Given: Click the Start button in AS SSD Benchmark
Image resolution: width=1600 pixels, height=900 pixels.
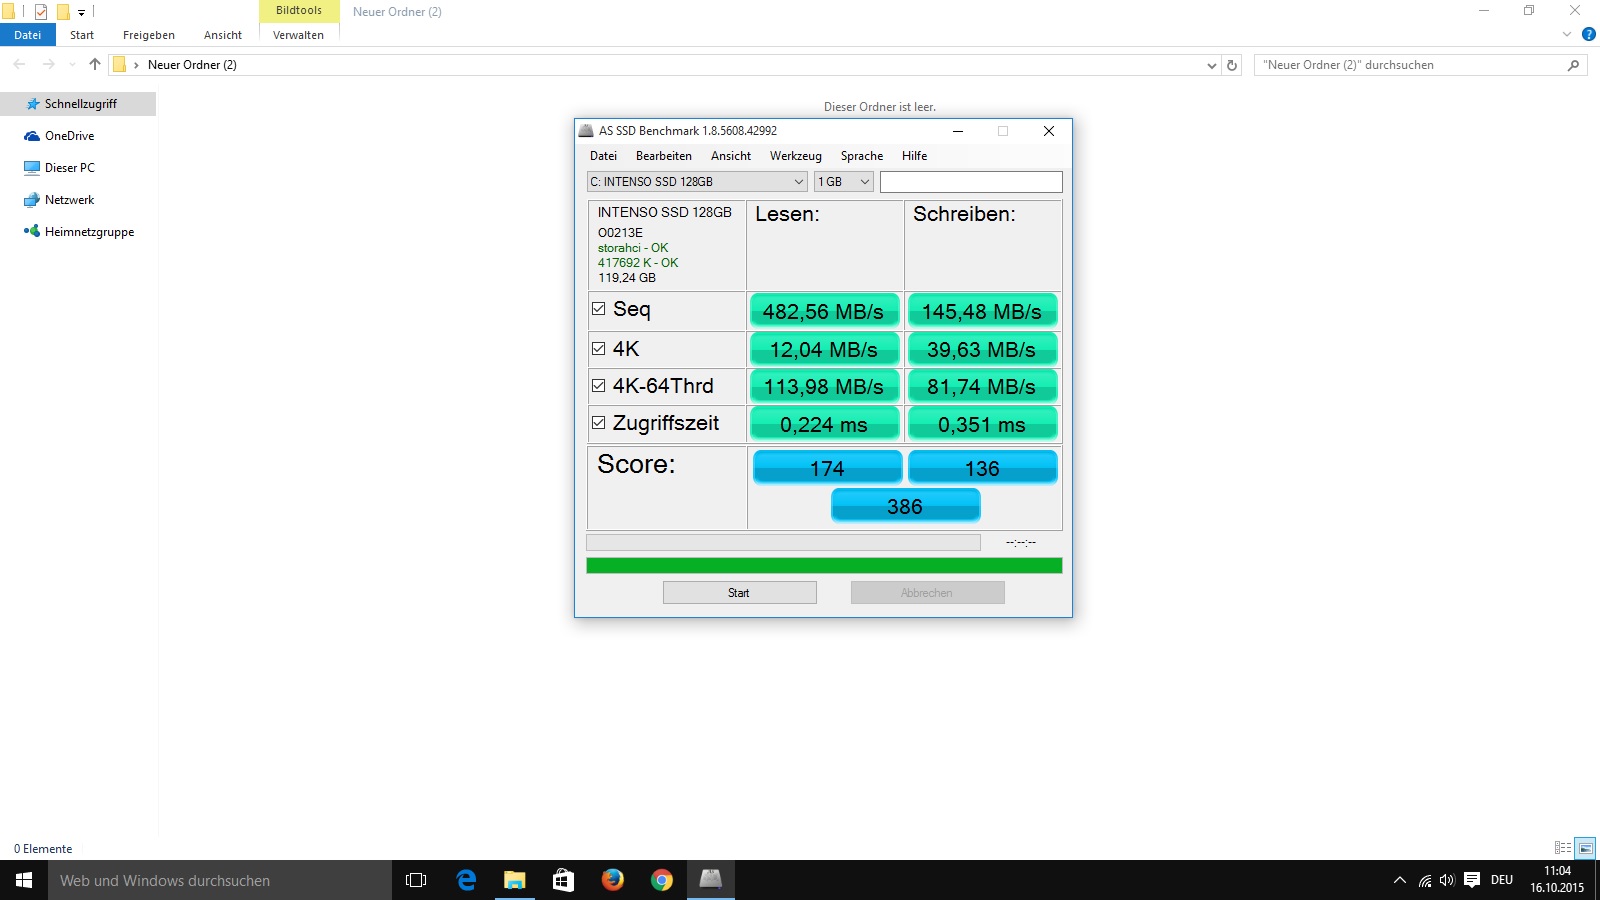Looking at the screenshot, I should click(x=739, y=593).
